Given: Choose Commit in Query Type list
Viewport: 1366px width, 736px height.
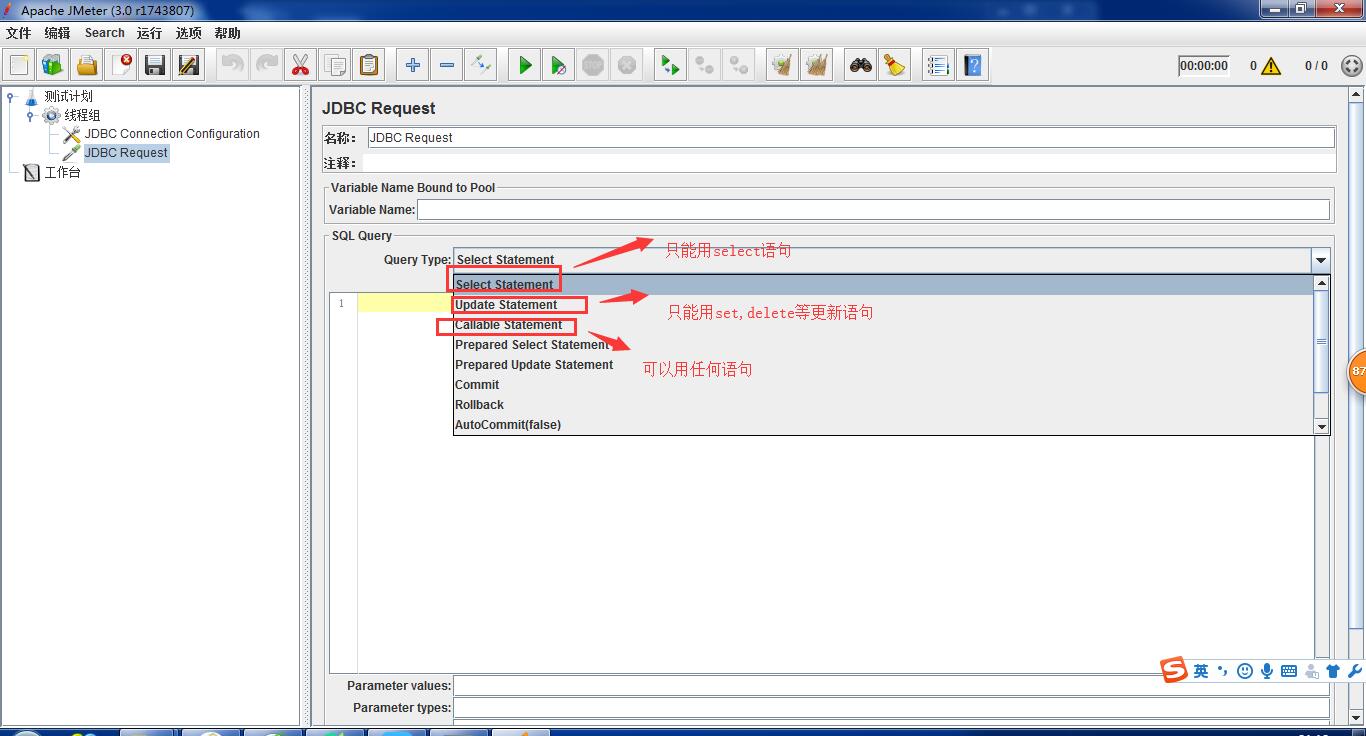Looking at the screenshot, I should click(884, 385).
